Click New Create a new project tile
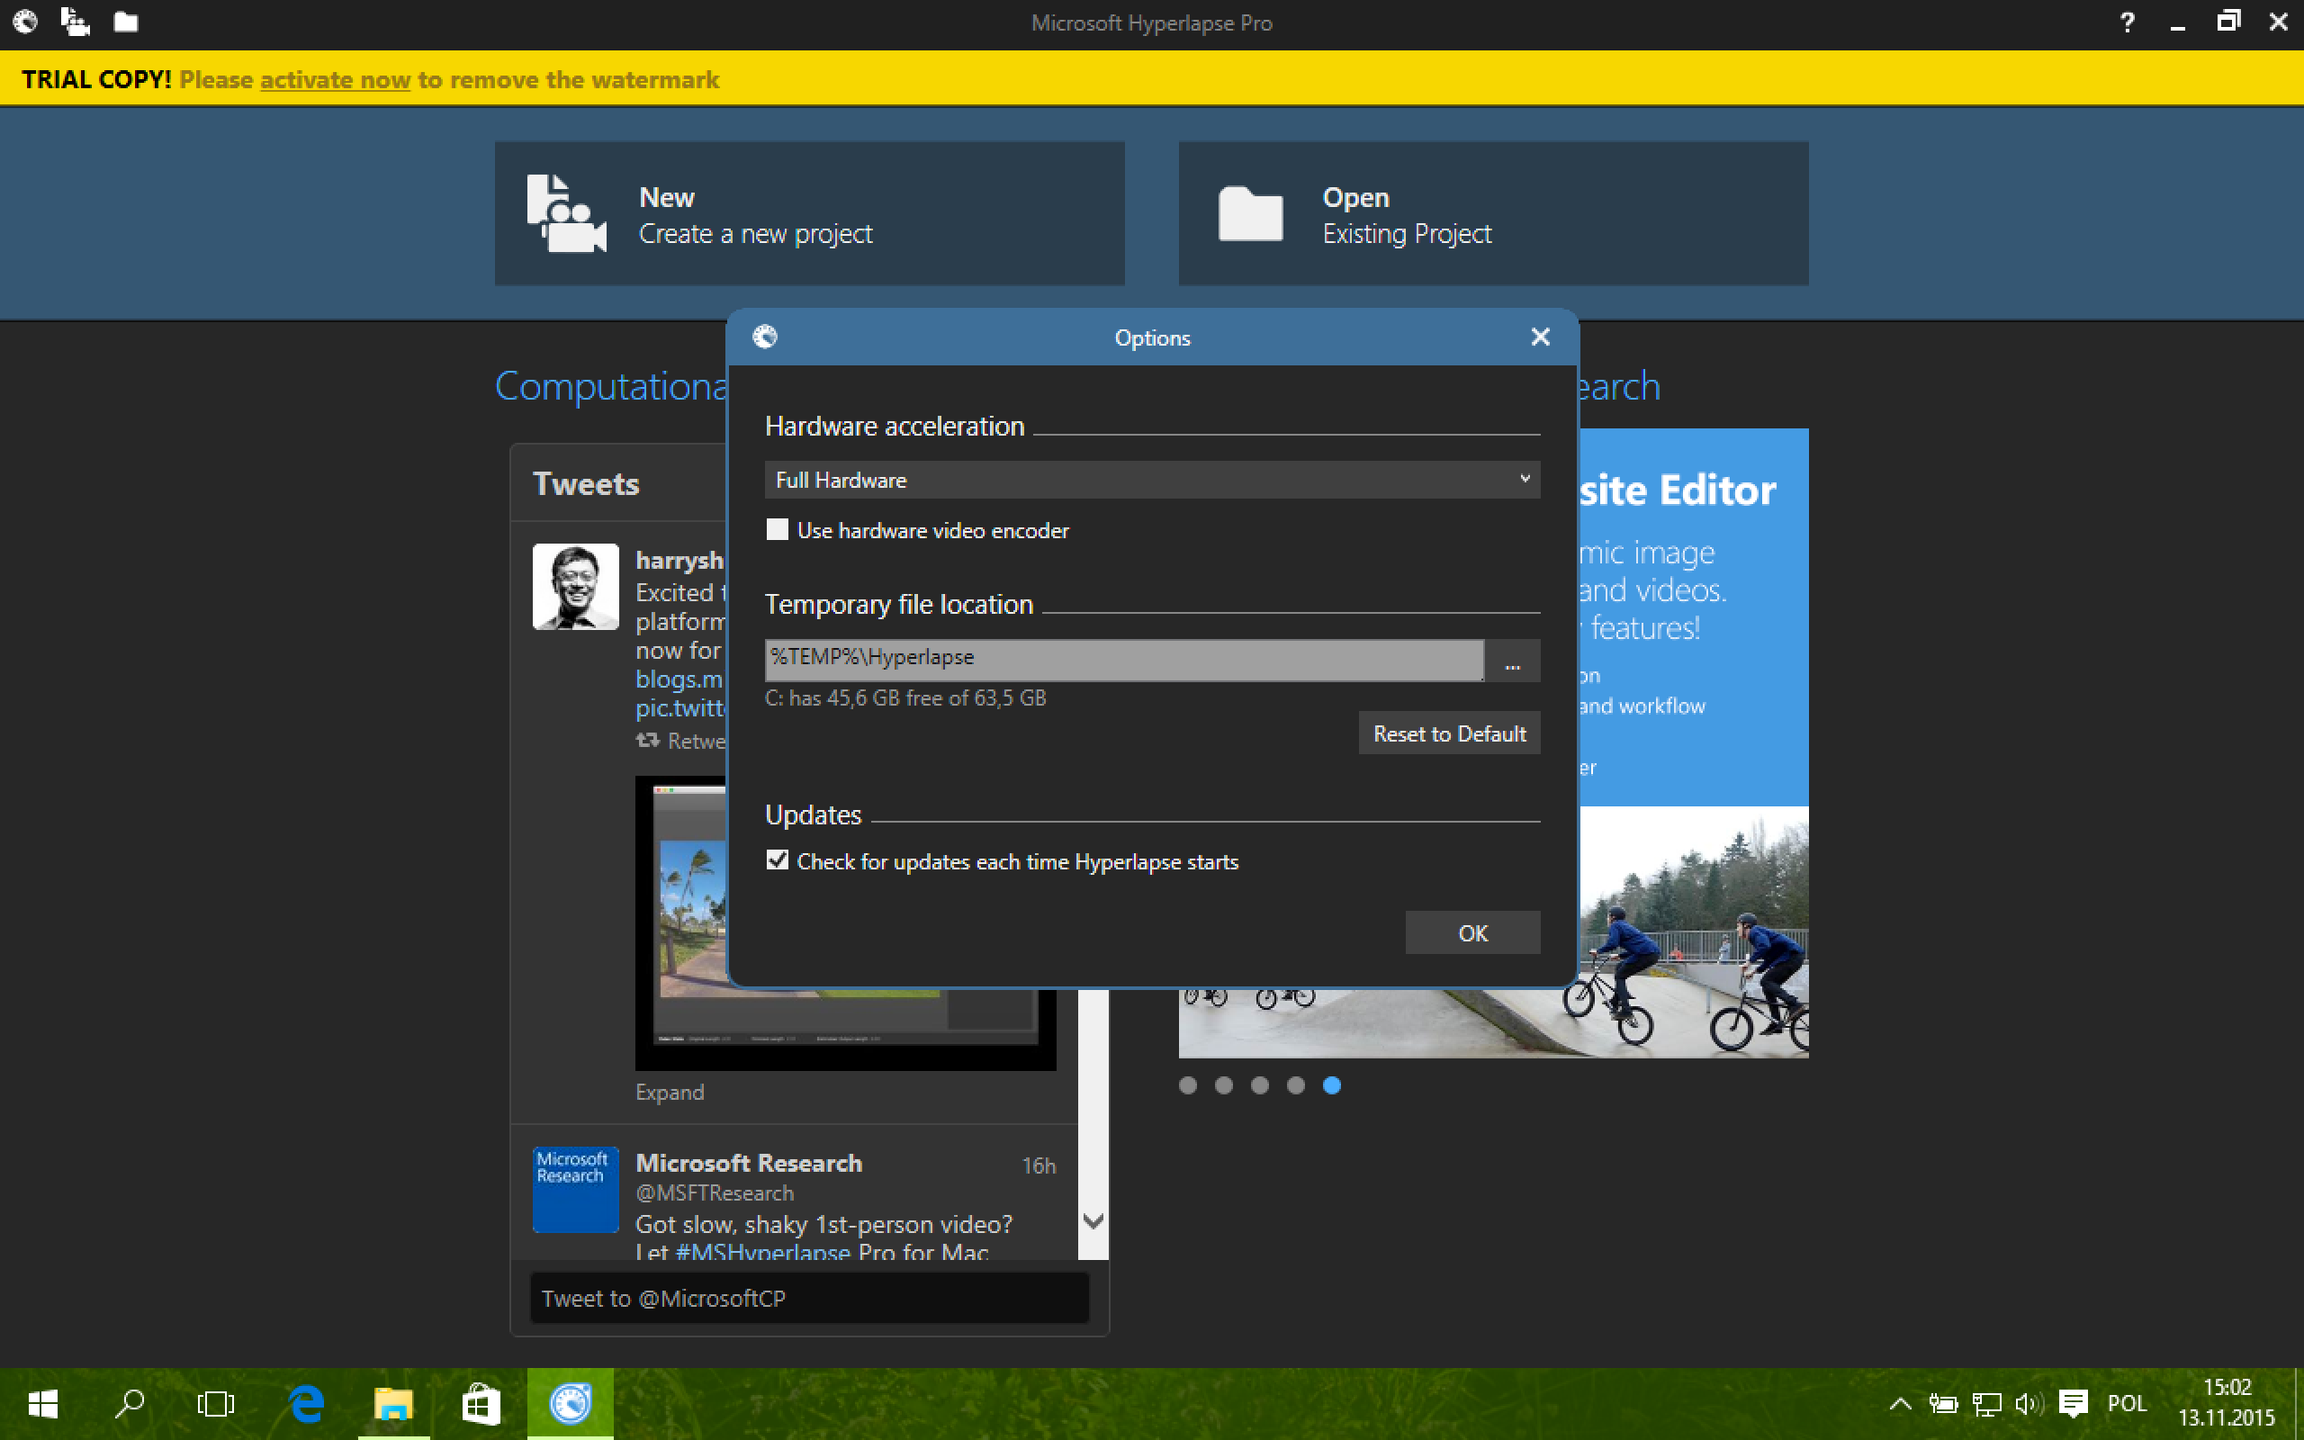 coord(809,213)
